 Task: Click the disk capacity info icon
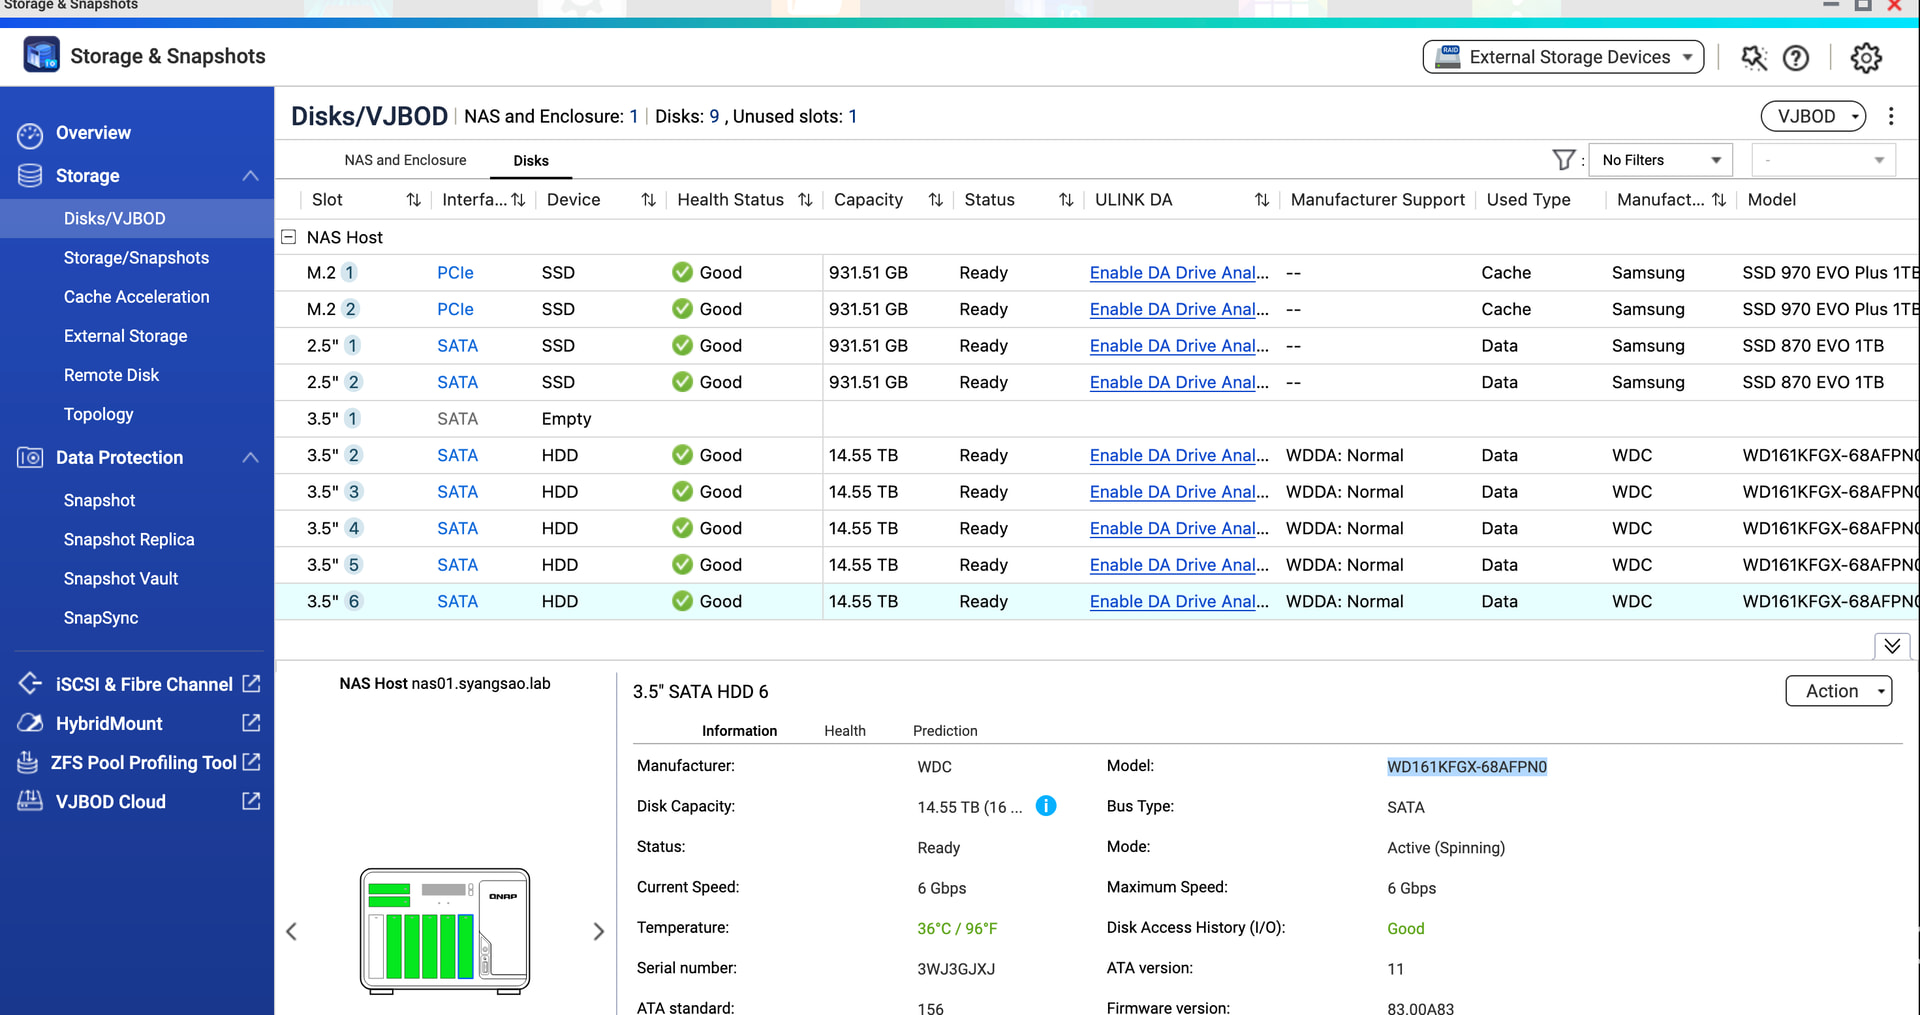click(x=1046, y=806)
